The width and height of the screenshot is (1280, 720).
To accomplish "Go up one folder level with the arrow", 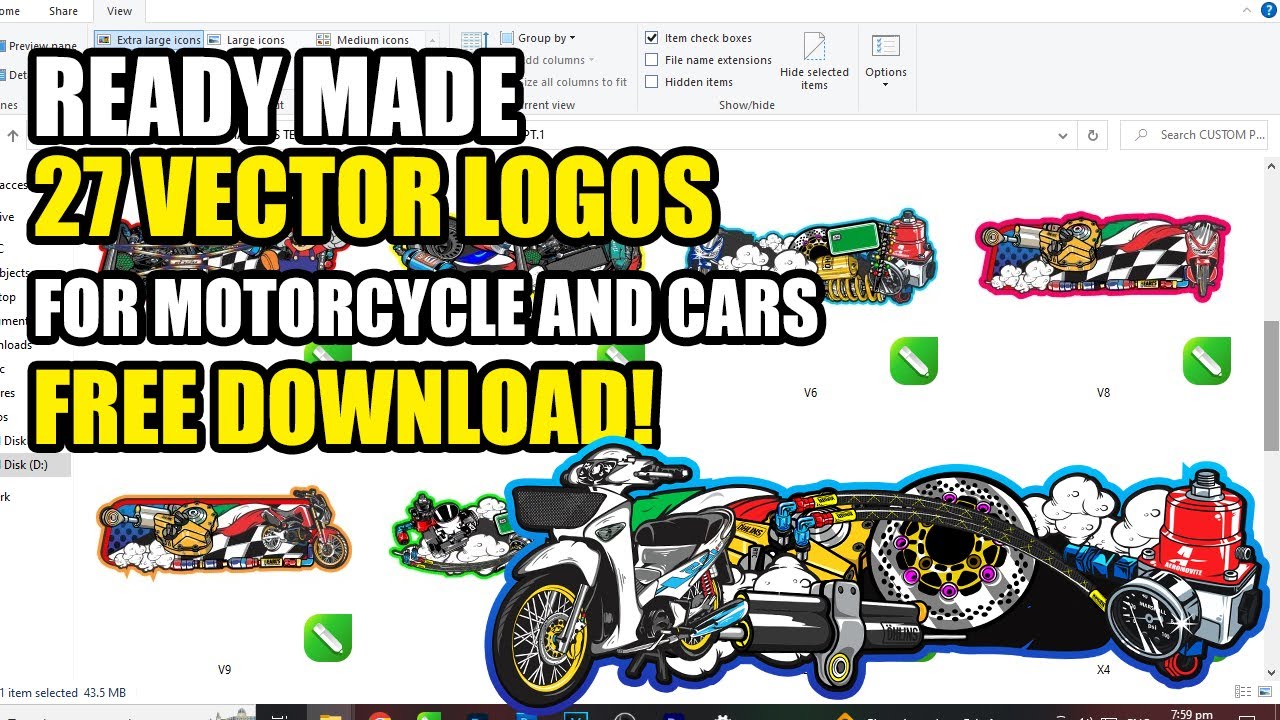I will 13,135.
